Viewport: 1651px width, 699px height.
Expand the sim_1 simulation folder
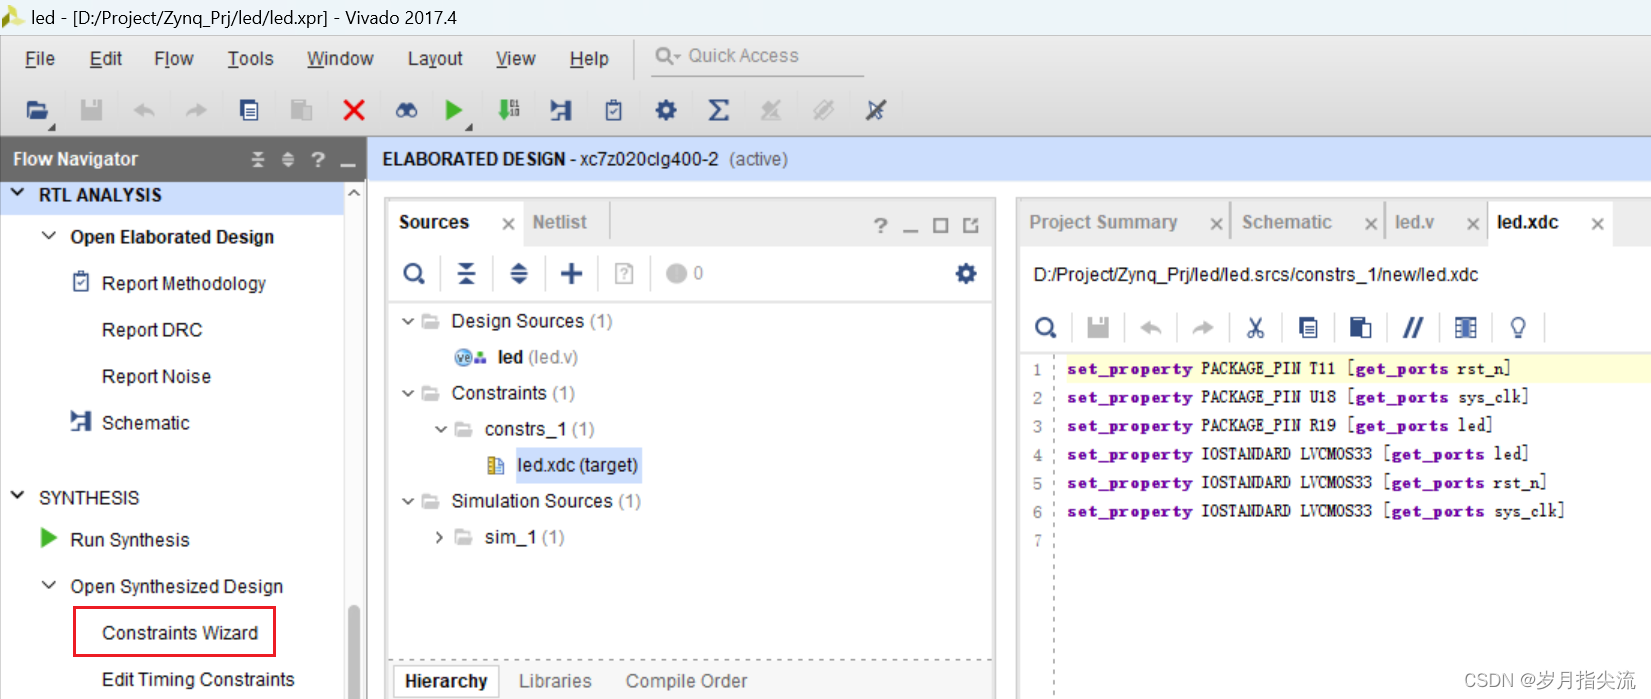[439, 537]
